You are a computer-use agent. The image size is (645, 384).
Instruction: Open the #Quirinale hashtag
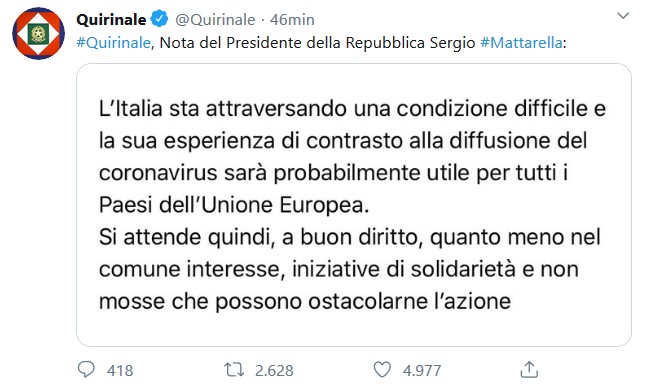click(114, 42)
